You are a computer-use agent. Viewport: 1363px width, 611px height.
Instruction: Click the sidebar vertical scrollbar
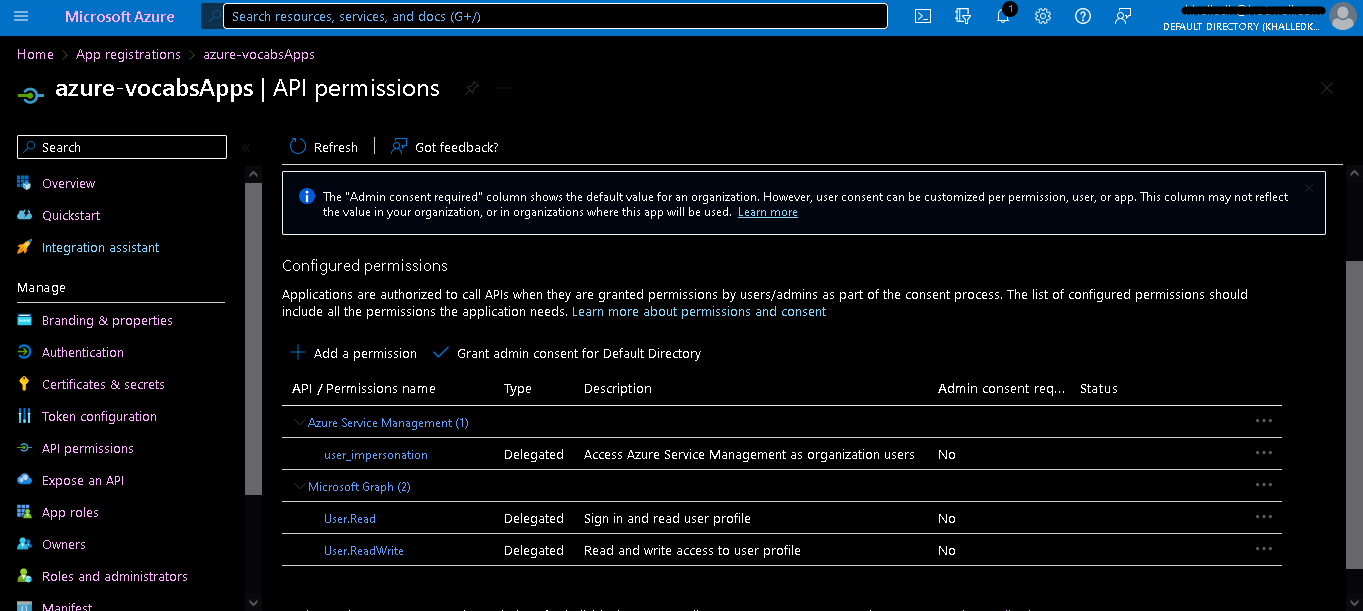(253, 338)
